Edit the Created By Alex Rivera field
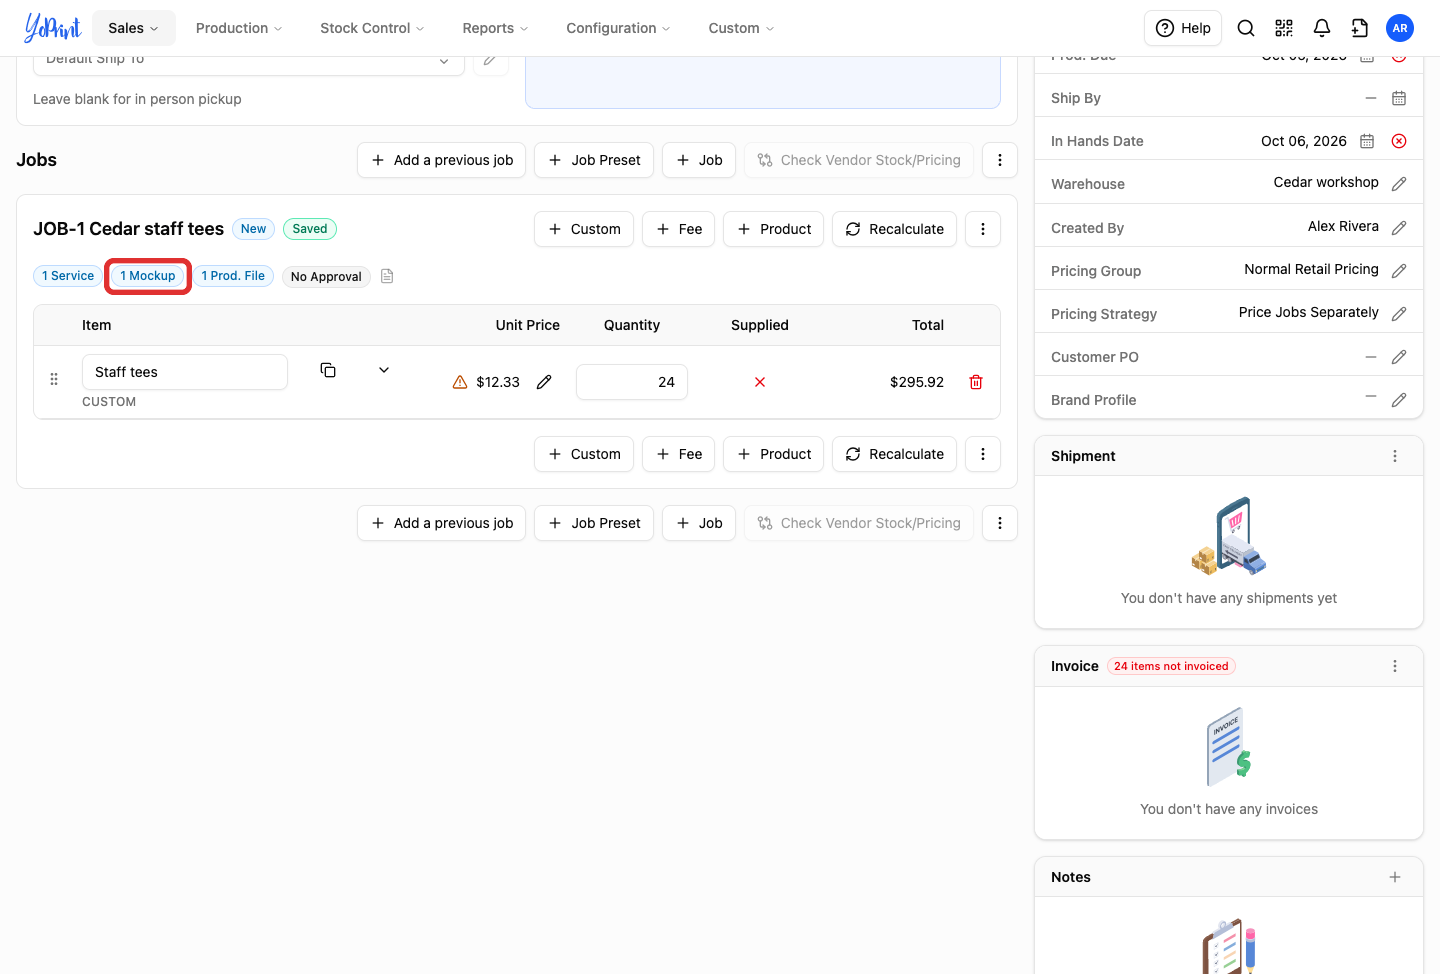Image resolution: width=1440 pixels, height=974 pixels. [1399, 228]
